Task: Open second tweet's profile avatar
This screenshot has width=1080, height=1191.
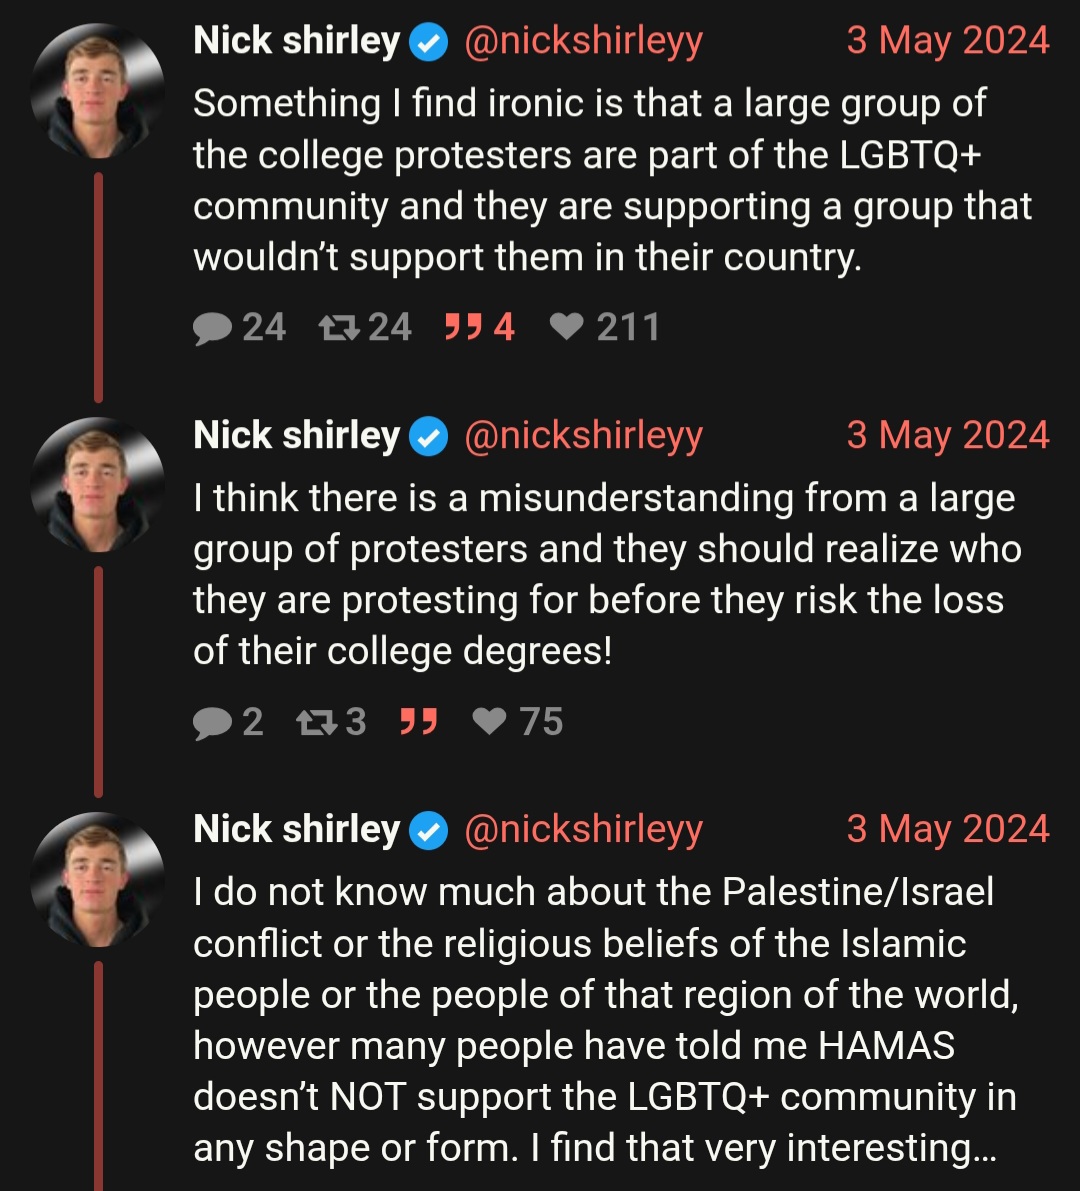Action: tap(97, 485)
